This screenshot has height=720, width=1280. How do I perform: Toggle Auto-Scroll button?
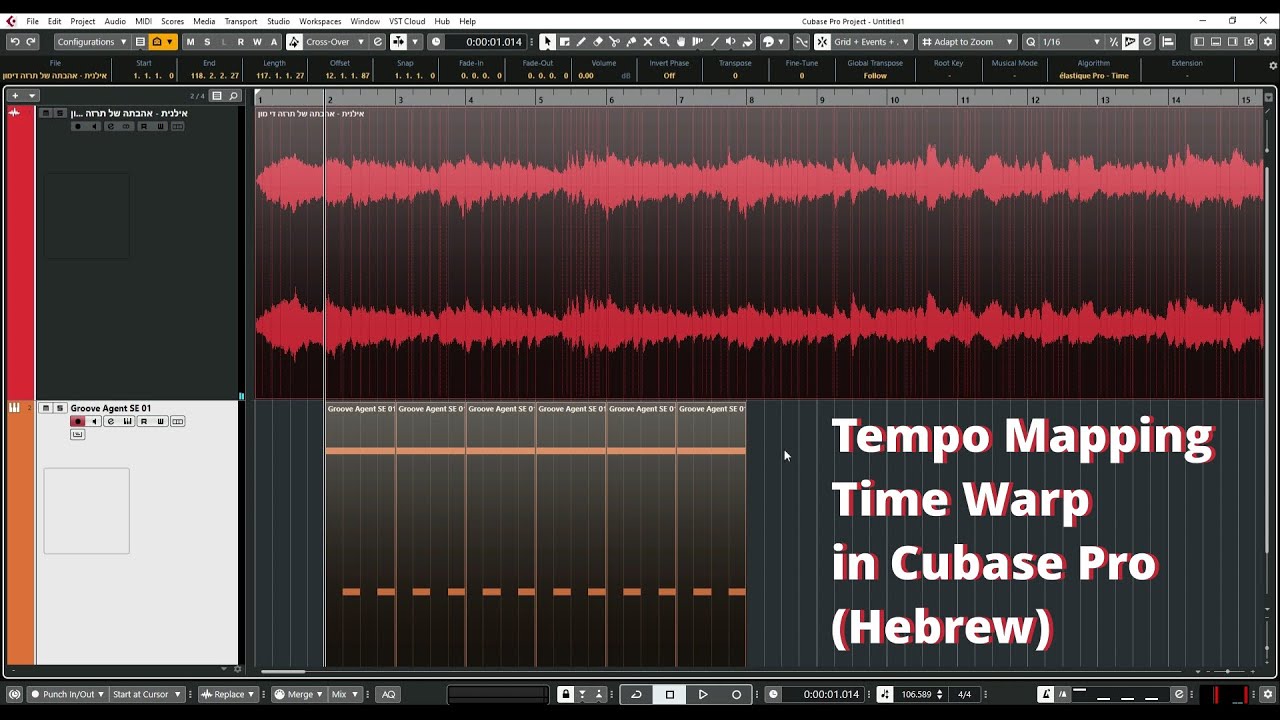point(398,42)
